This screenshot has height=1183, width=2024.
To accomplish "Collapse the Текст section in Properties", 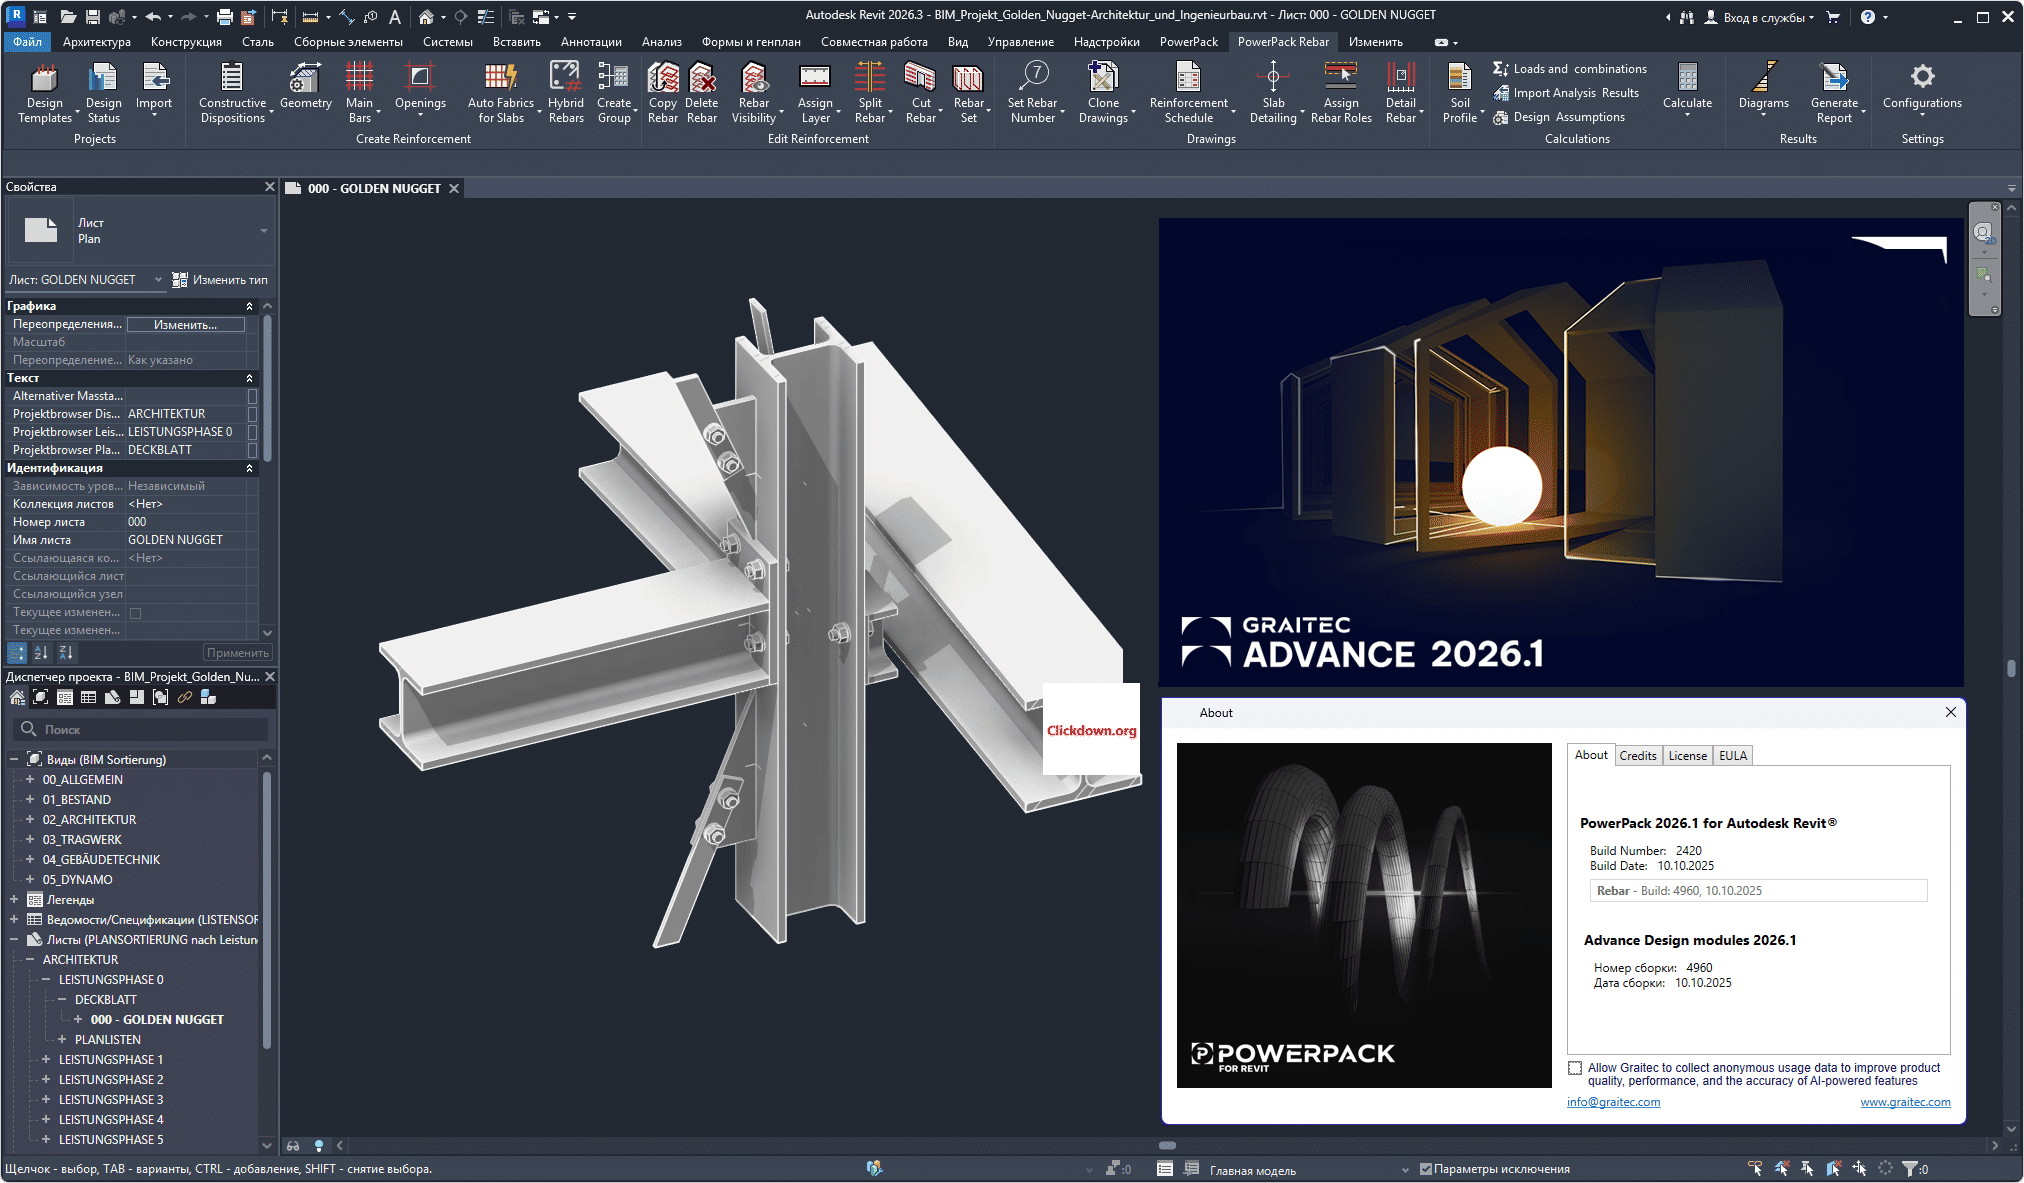I will pos(250,377).
